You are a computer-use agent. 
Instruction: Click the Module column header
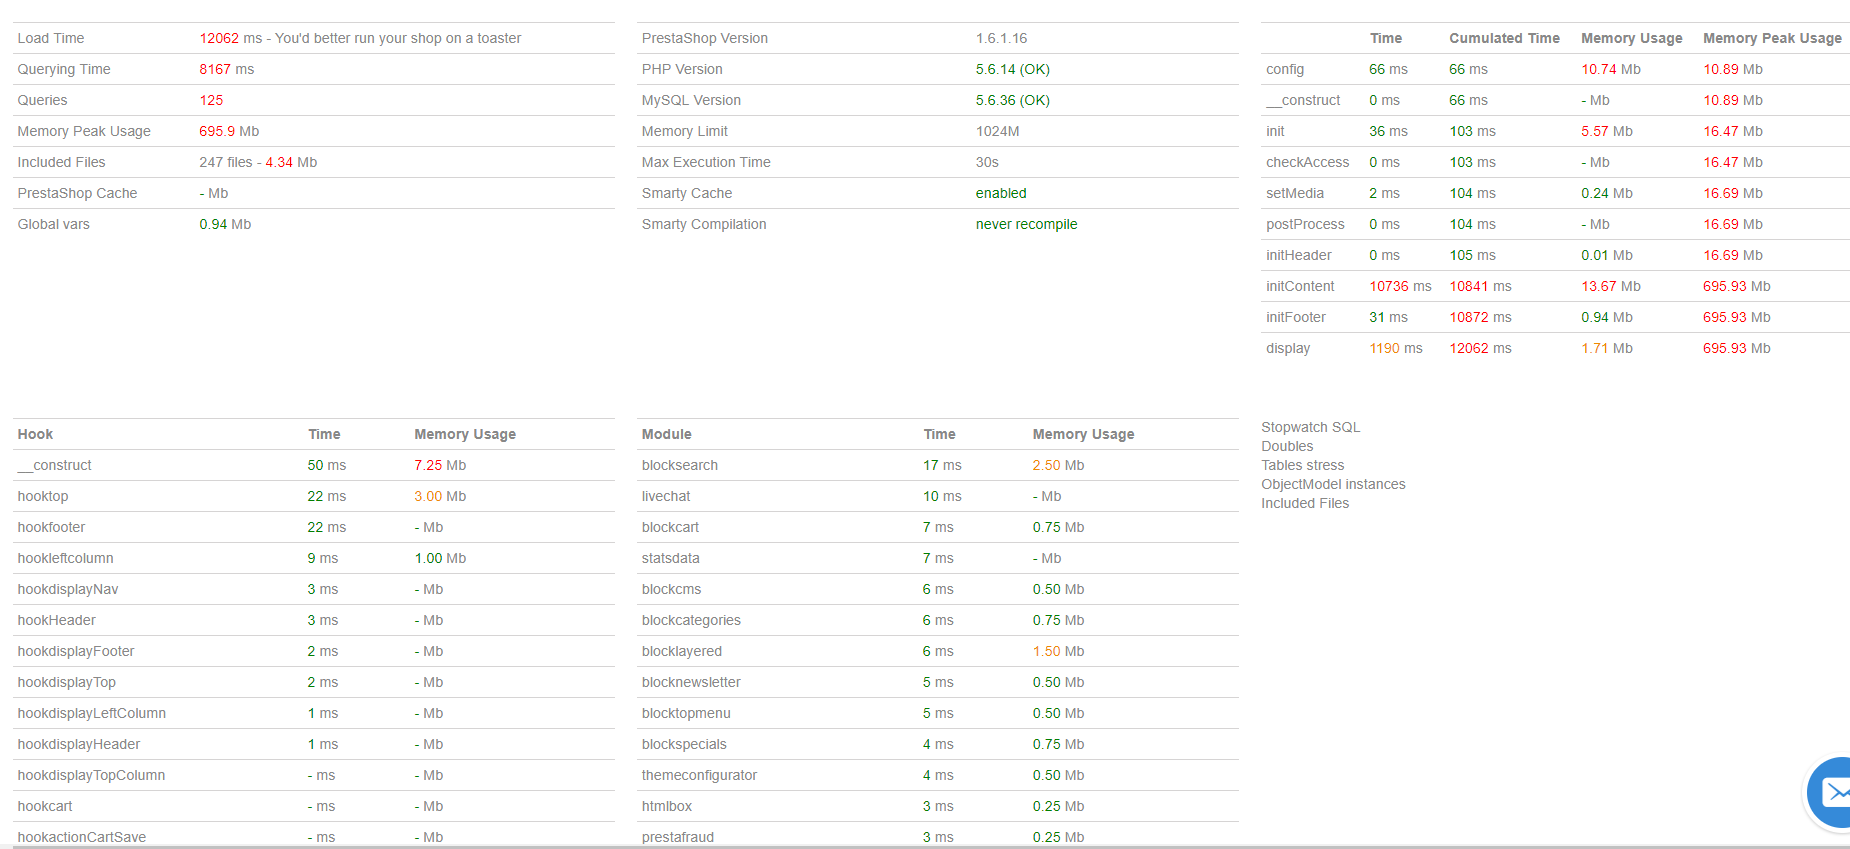pos(667,434)
